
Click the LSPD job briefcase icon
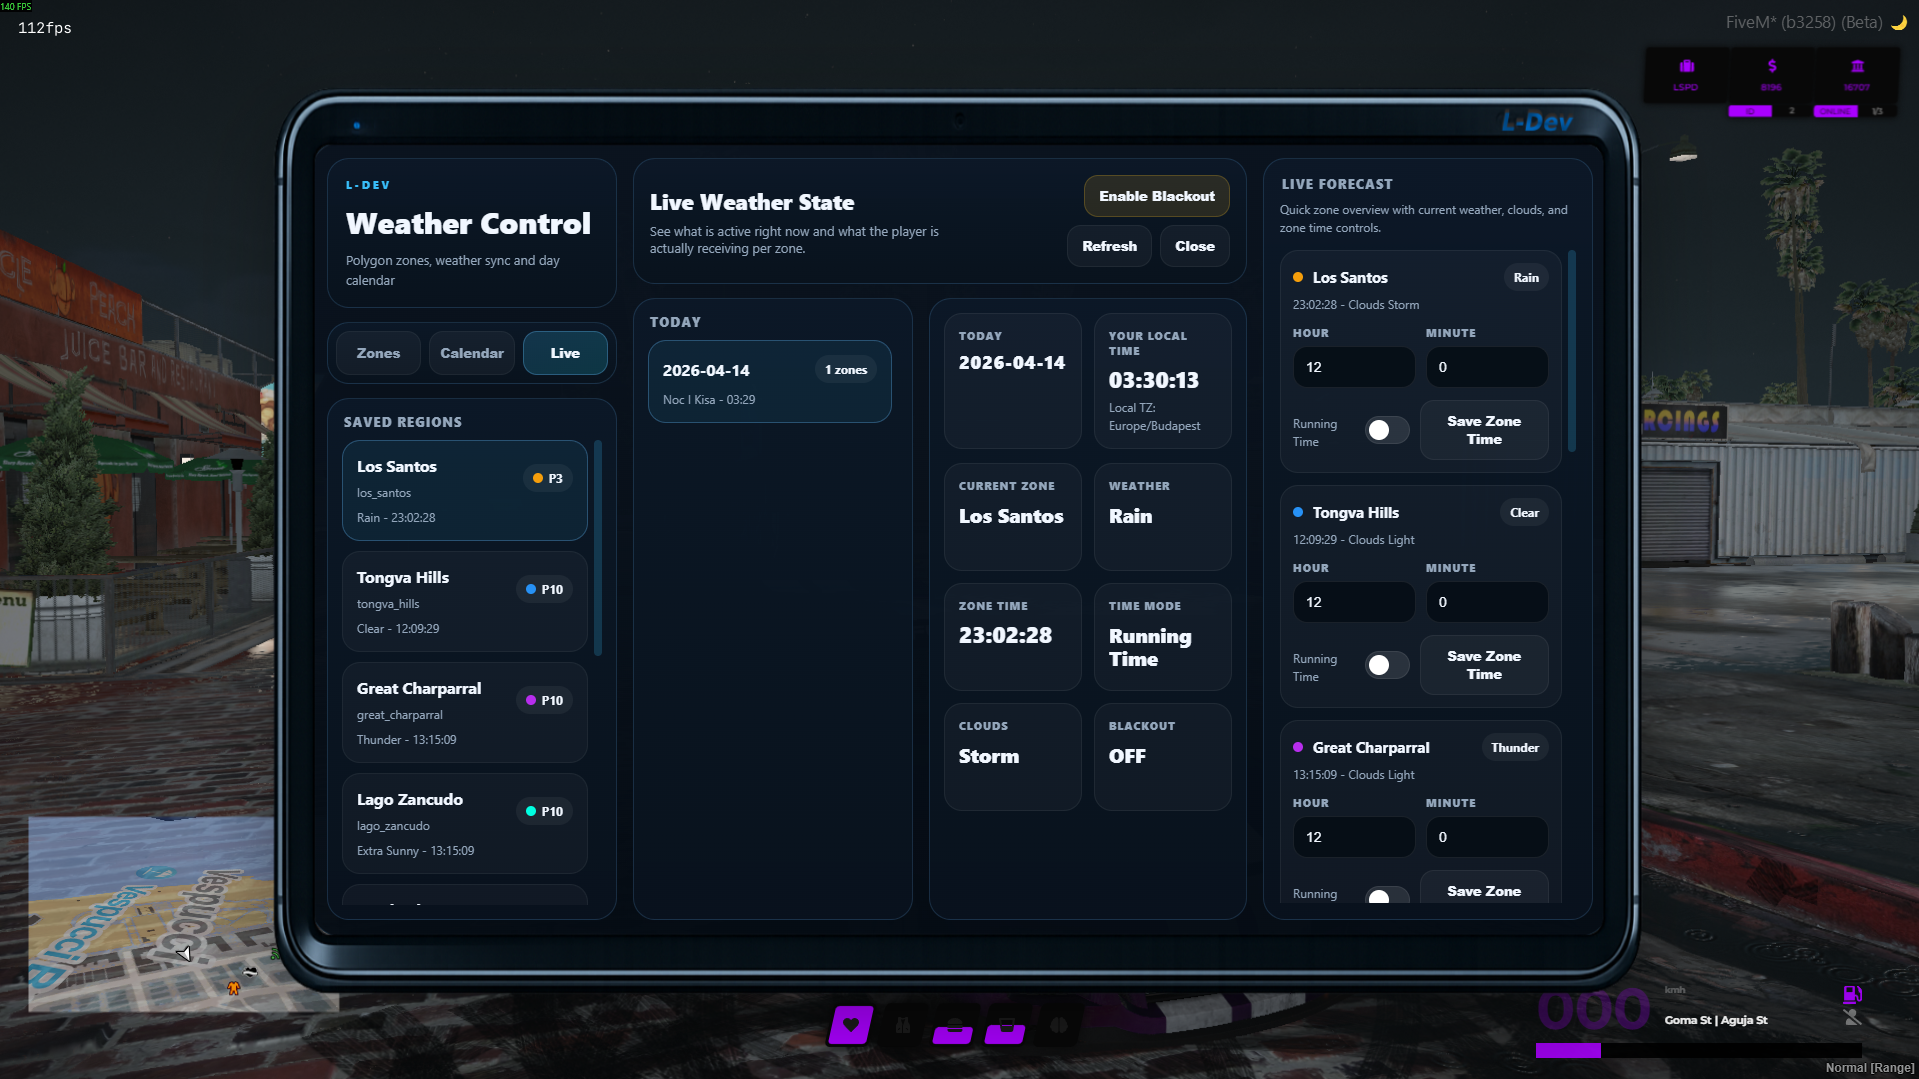coord(1687,66)
